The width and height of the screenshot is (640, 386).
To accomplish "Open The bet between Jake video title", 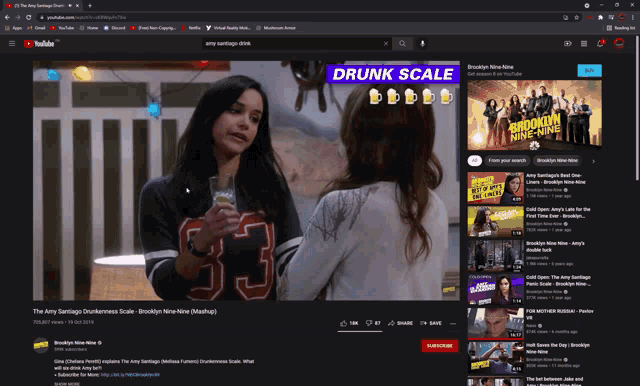I will tap(554, 382).
